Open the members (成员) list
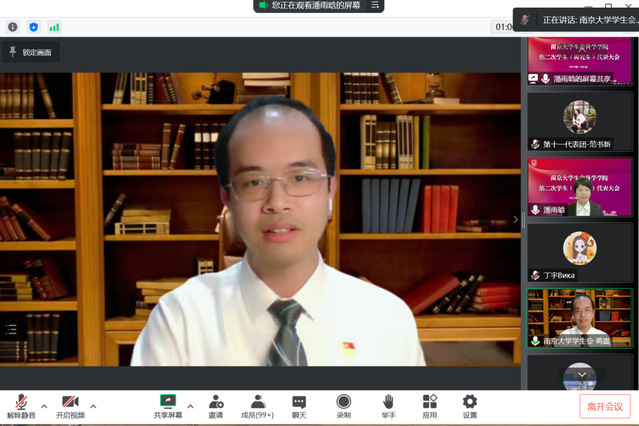This screenshot has width=639, height=426. 257,405
